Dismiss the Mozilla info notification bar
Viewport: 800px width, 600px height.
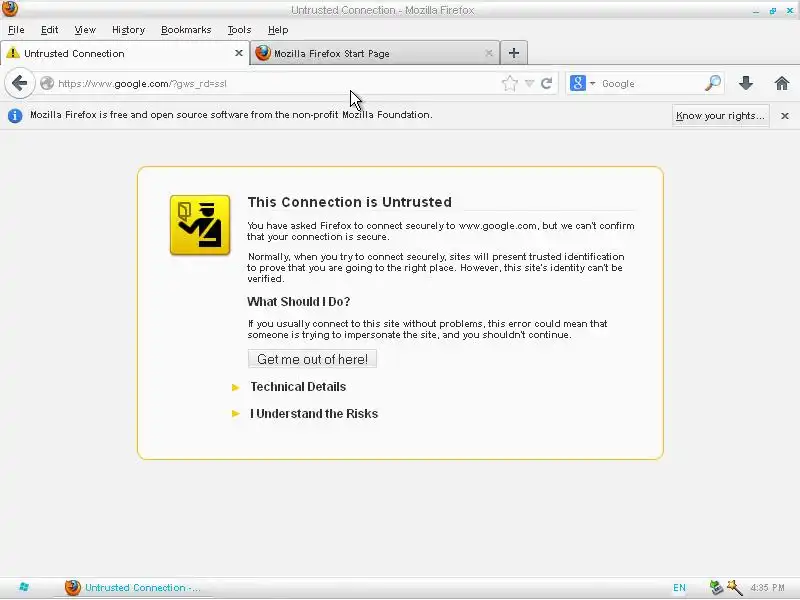(x=785, y=116)
